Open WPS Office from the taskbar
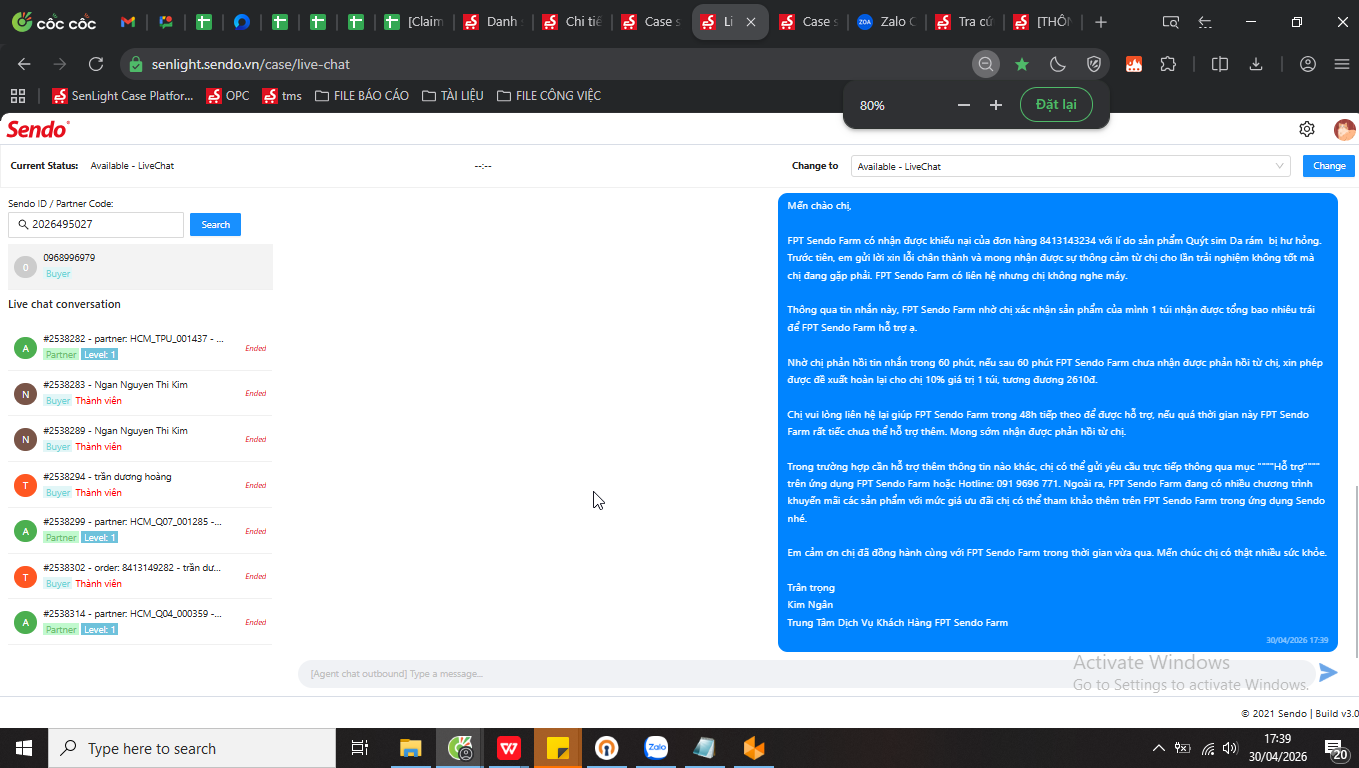This screenshot has height=768, width=1359. [509, 748]
